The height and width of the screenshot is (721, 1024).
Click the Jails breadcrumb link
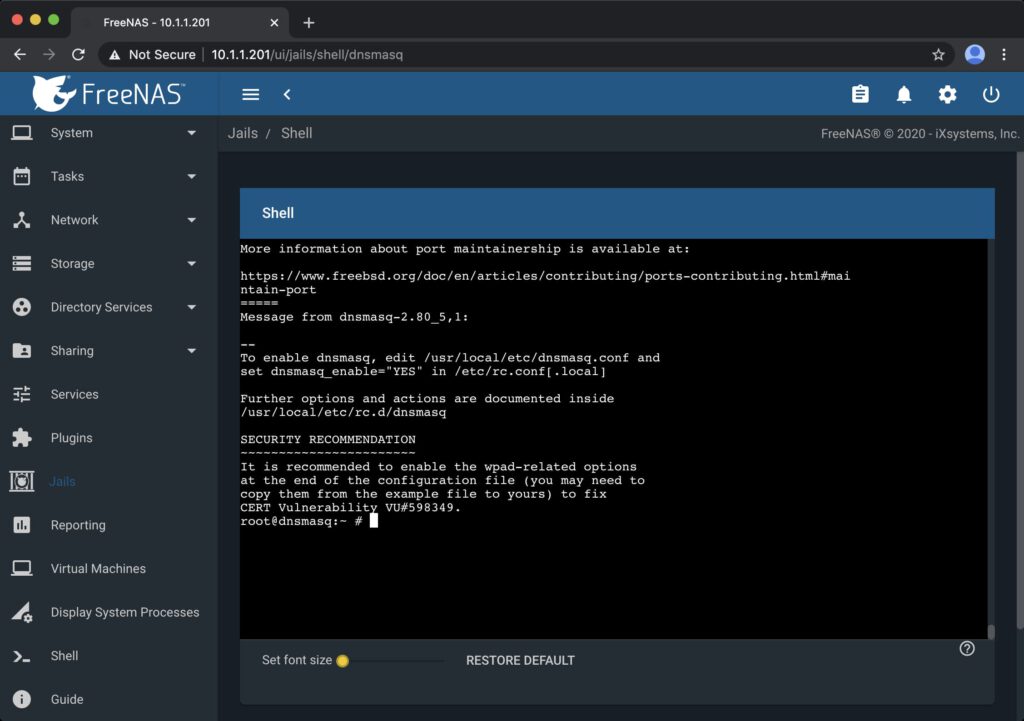242,133
